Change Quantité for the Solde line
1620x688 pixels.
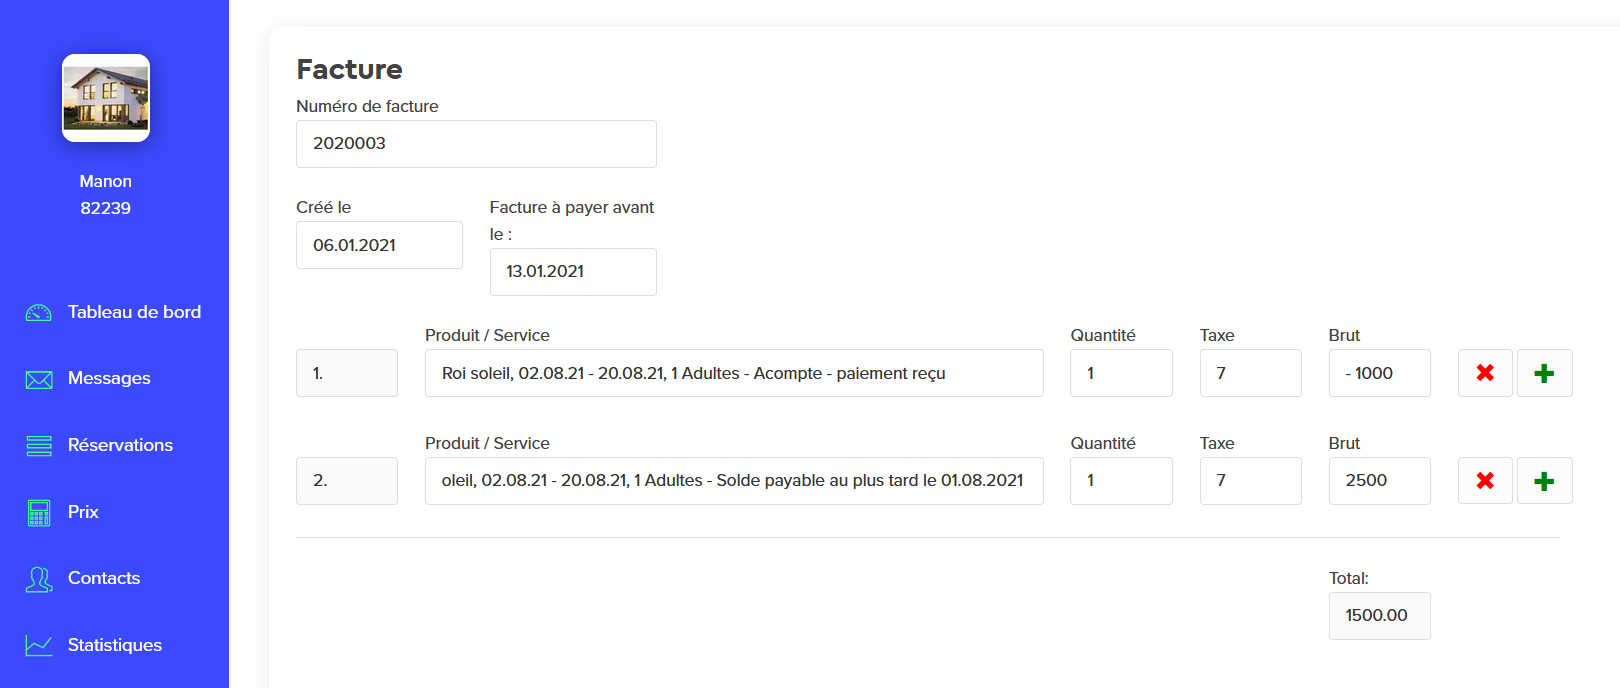1121,481
